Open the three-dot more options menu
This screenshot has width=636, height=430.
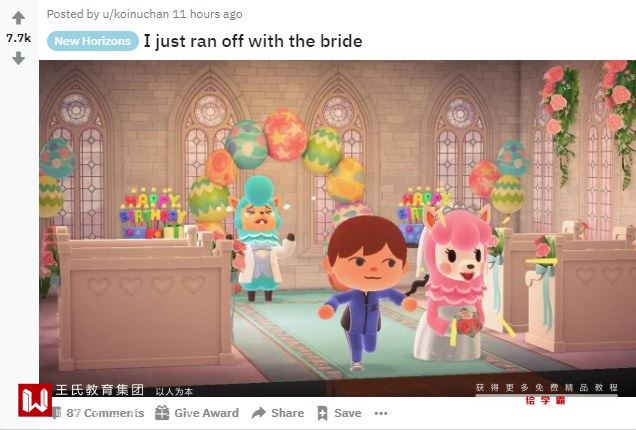click(x=380, y=413)
